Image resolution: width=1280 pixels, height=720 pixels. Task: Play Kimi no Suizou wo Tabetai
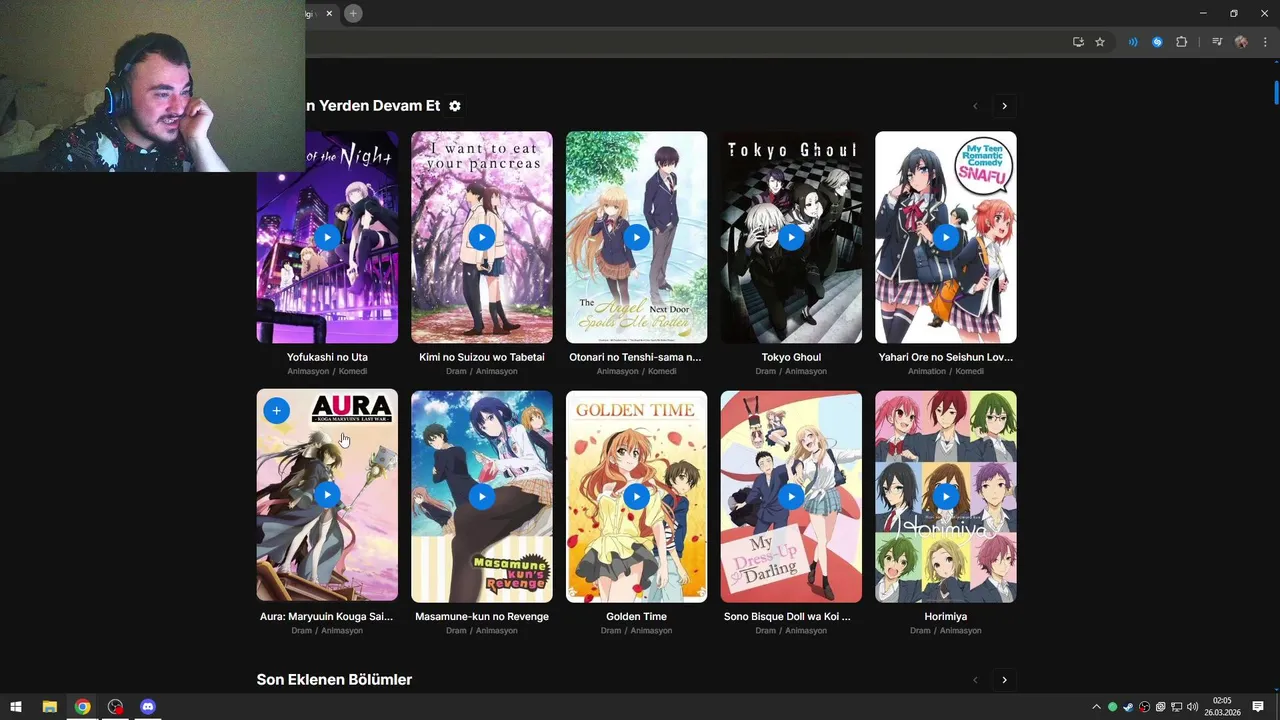click(482, 237)
